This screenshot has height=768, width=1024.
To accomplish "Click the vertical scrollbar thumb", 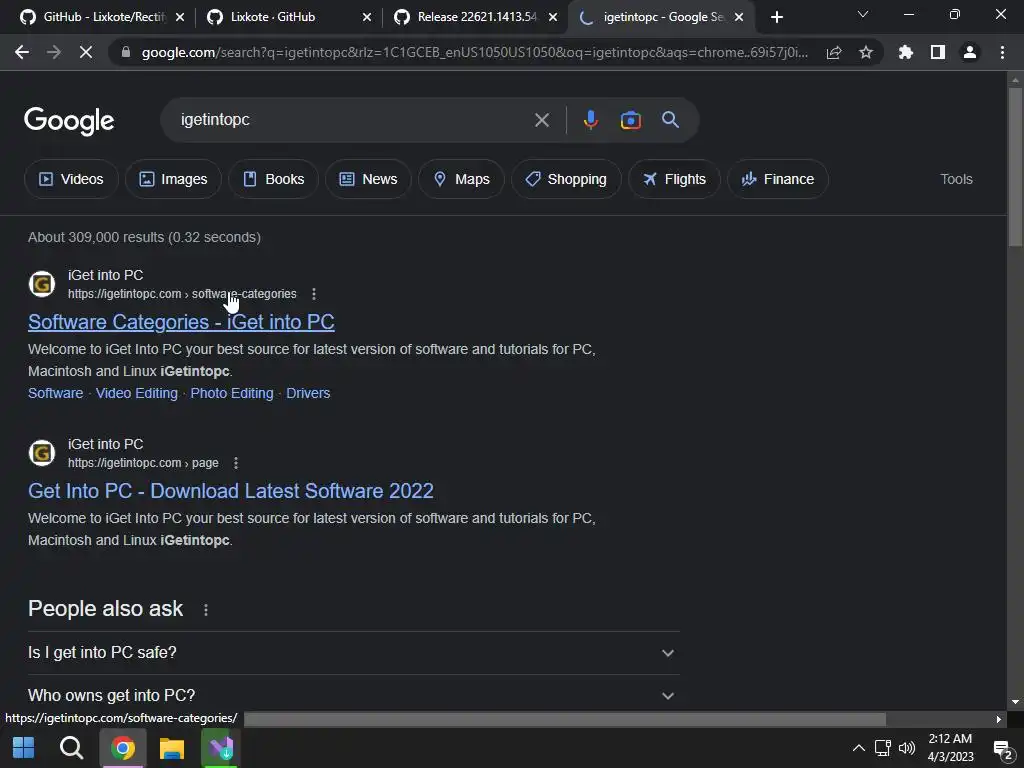I will point(1015,167).
